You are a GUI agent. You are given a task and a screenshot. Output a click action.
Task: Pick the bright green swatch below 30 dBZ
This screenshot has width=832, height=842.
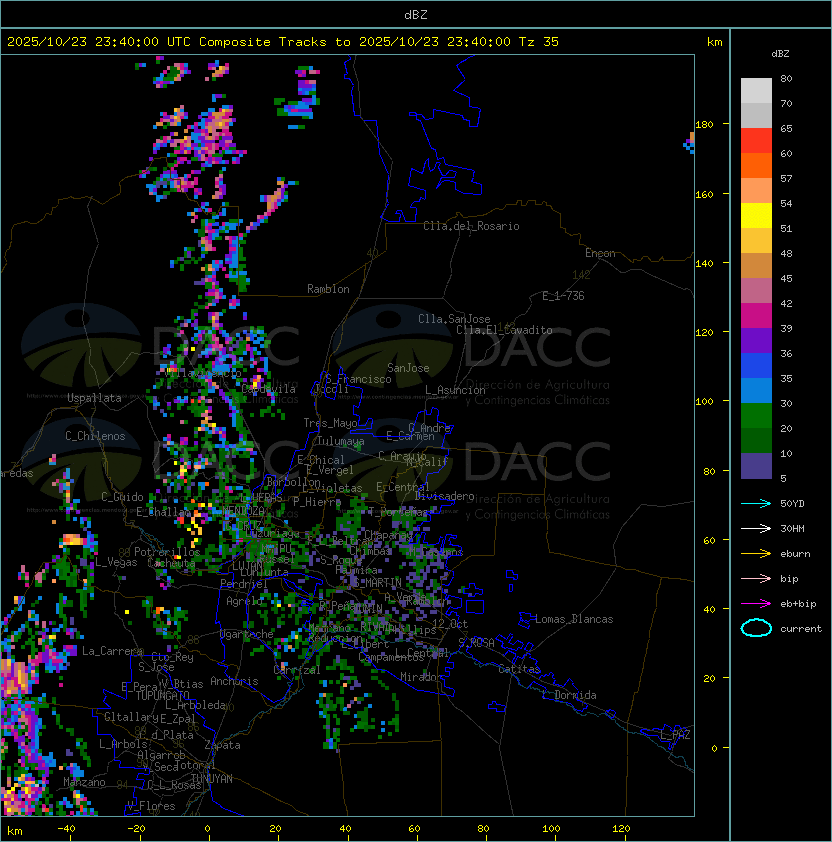point(756,416)
